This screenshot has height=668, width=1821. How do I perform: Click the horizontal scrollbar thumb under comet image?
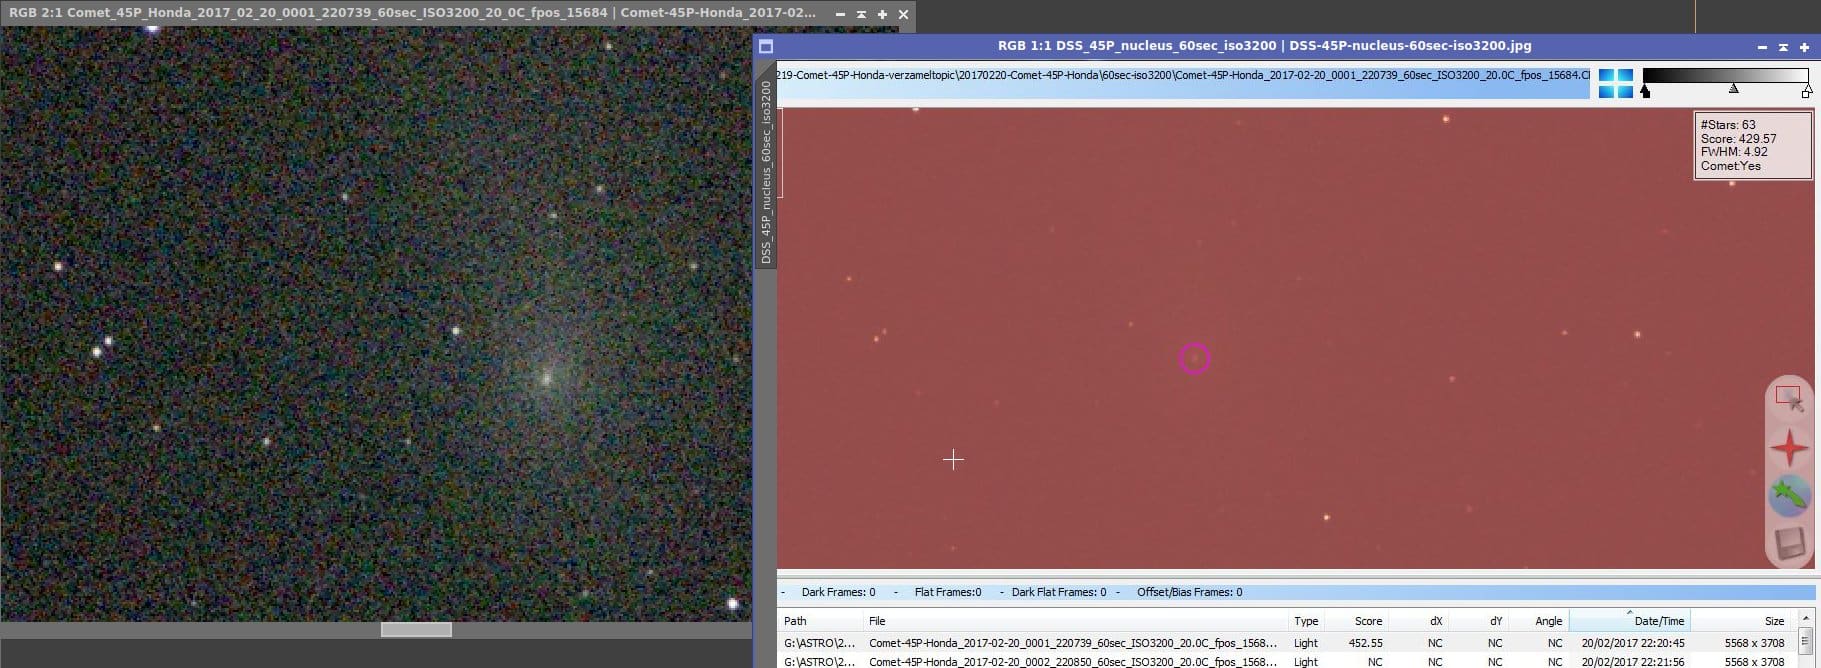(416, 629)
